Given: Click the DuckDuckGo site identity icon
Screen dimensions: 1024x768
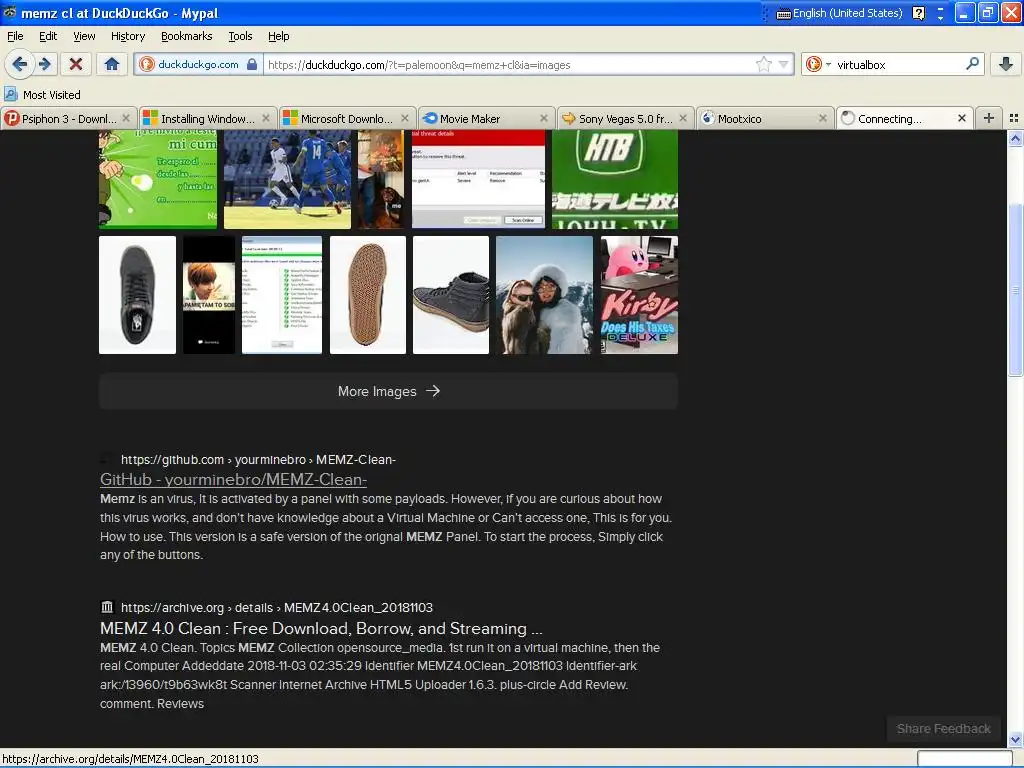Looking at the screenshot, I should [146, 64].
